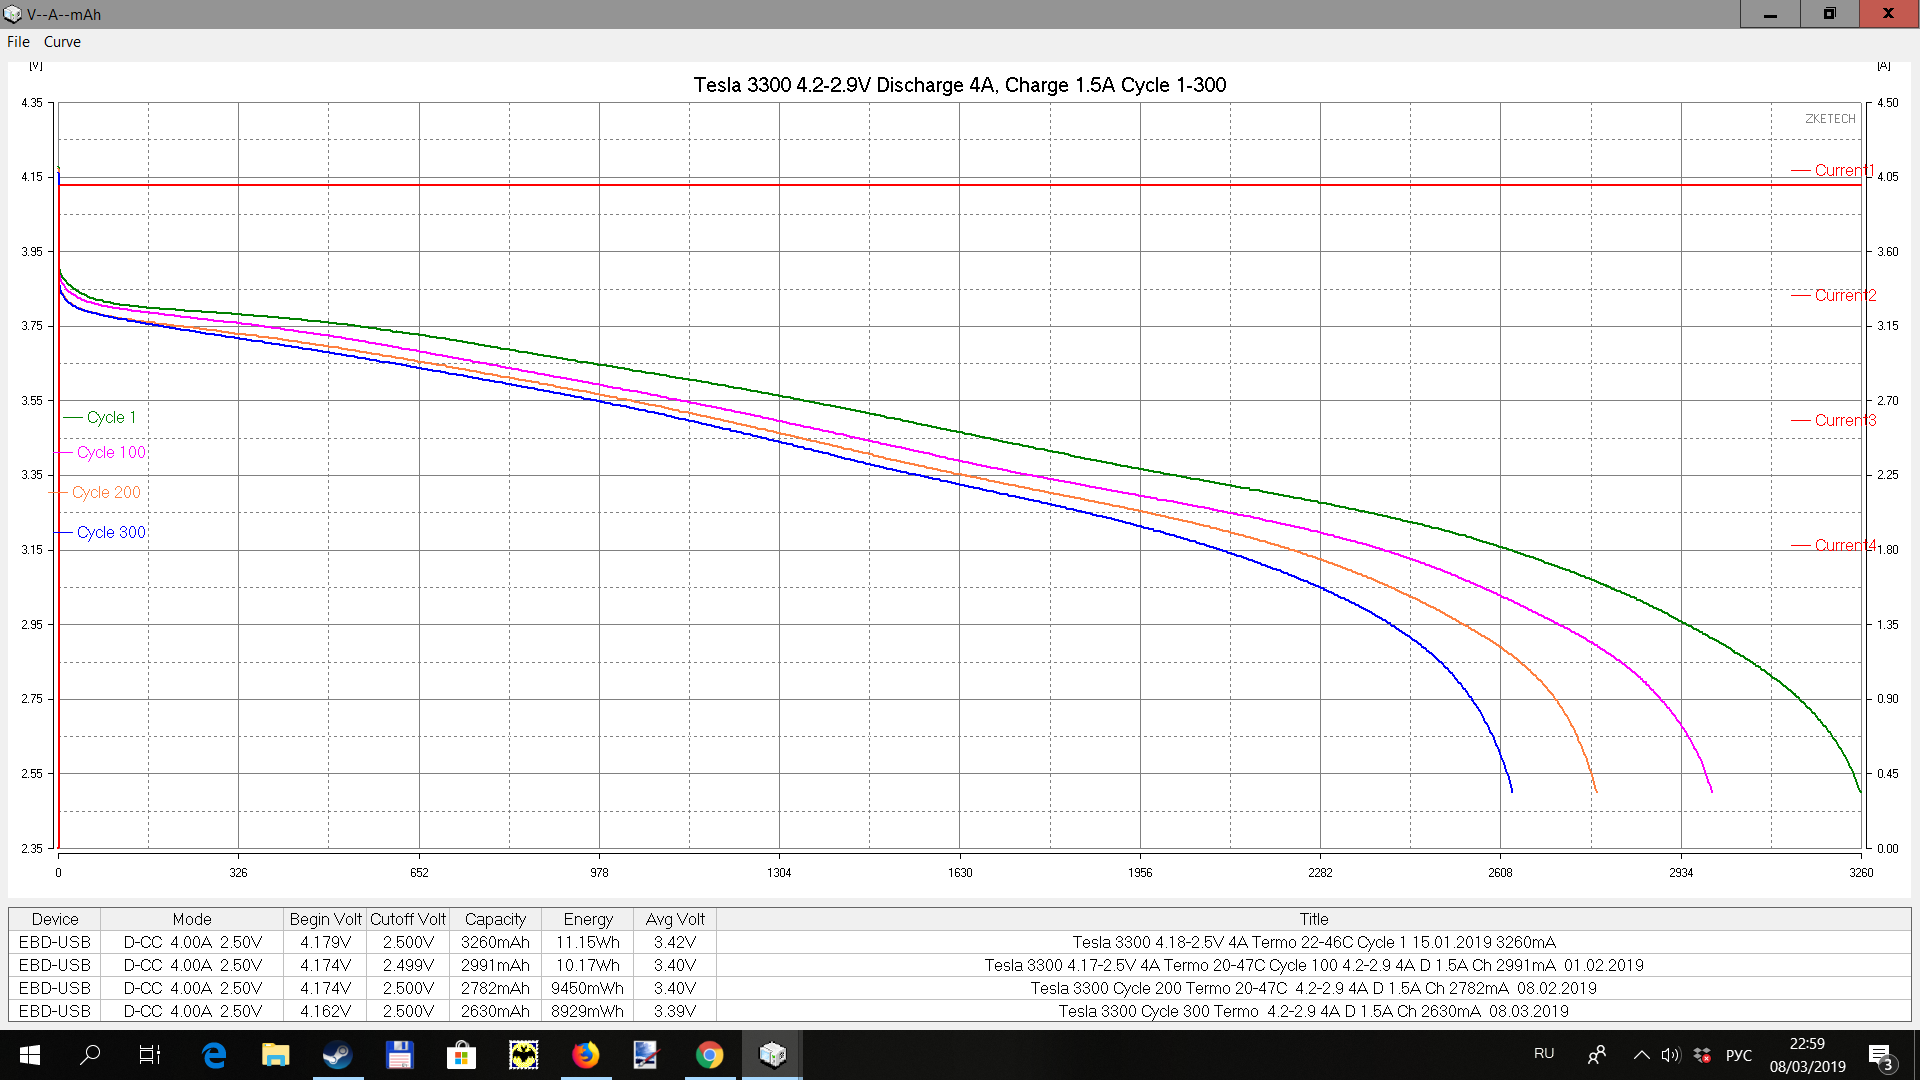
Task: Open File Explorer from taskbar
Action: [275, 1055]
